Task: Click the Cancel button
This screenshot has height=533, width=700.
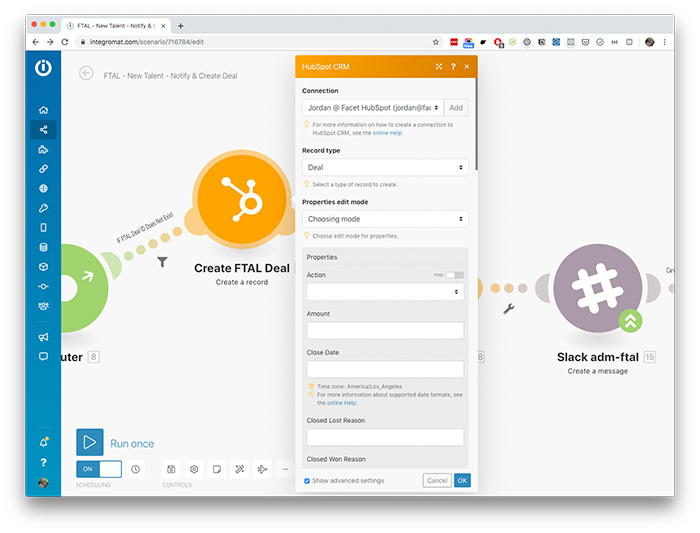Action: coord(437,480)
